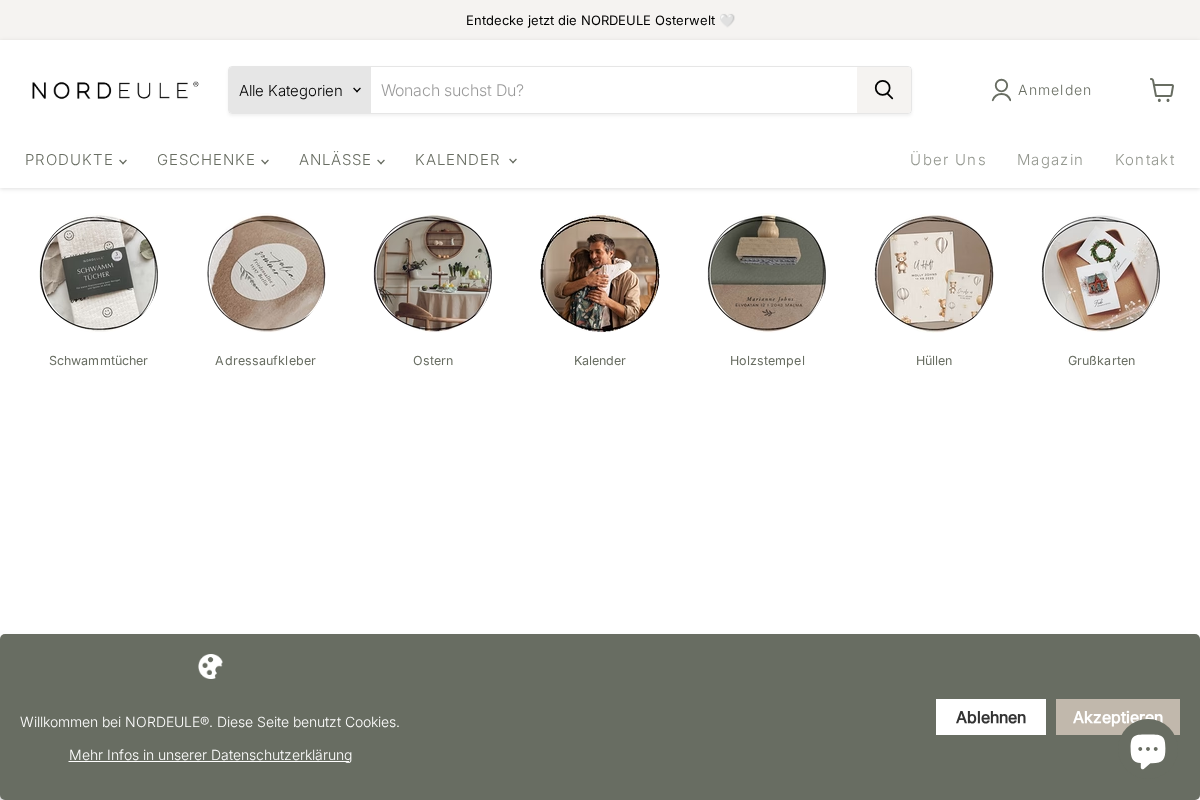Expand the Anlässe dropdown chevron
Image resolution: width=1200 pixels, height=800 pixels.
[380, 161]
